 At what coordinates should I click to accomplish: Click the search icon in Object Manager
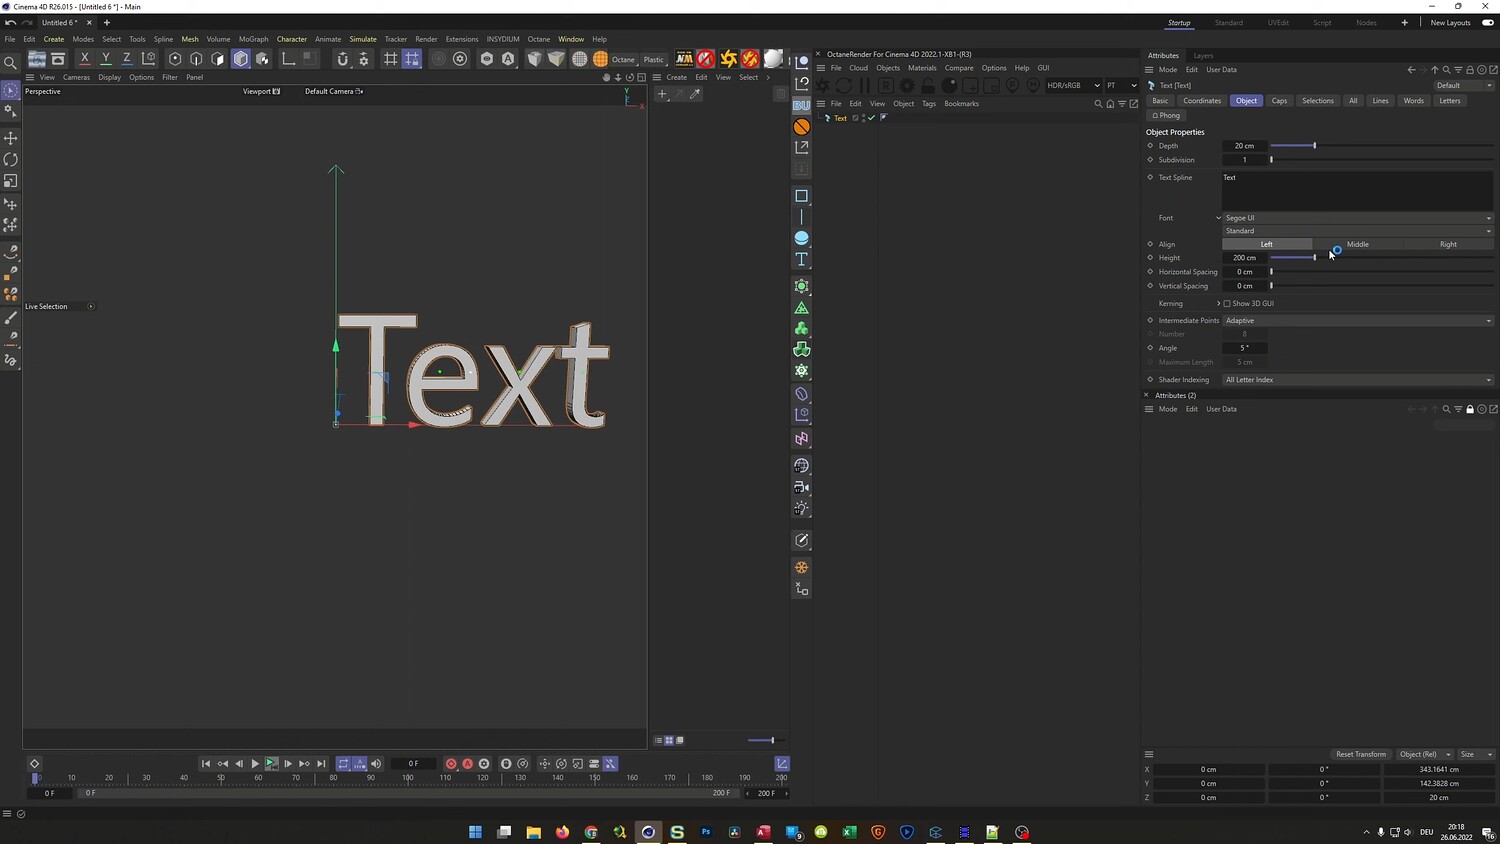[1098, 104]
